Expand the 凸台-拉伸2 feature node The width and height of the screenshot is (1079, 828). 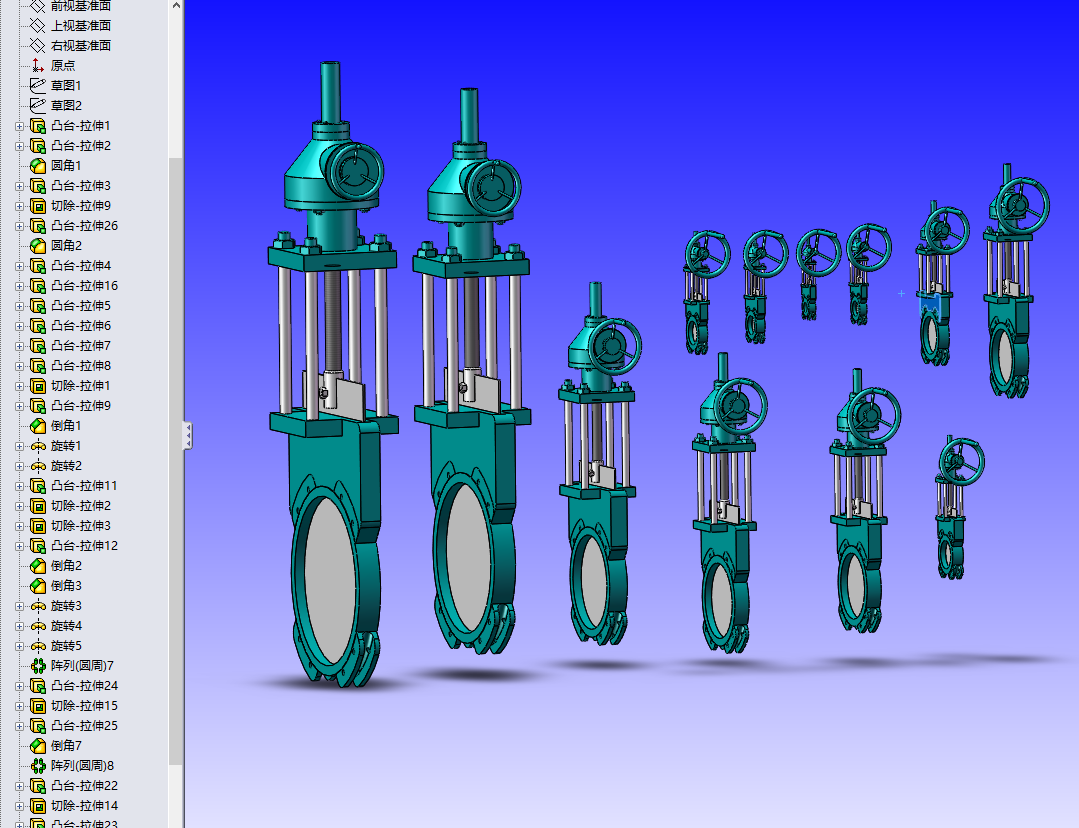(19, 146)
